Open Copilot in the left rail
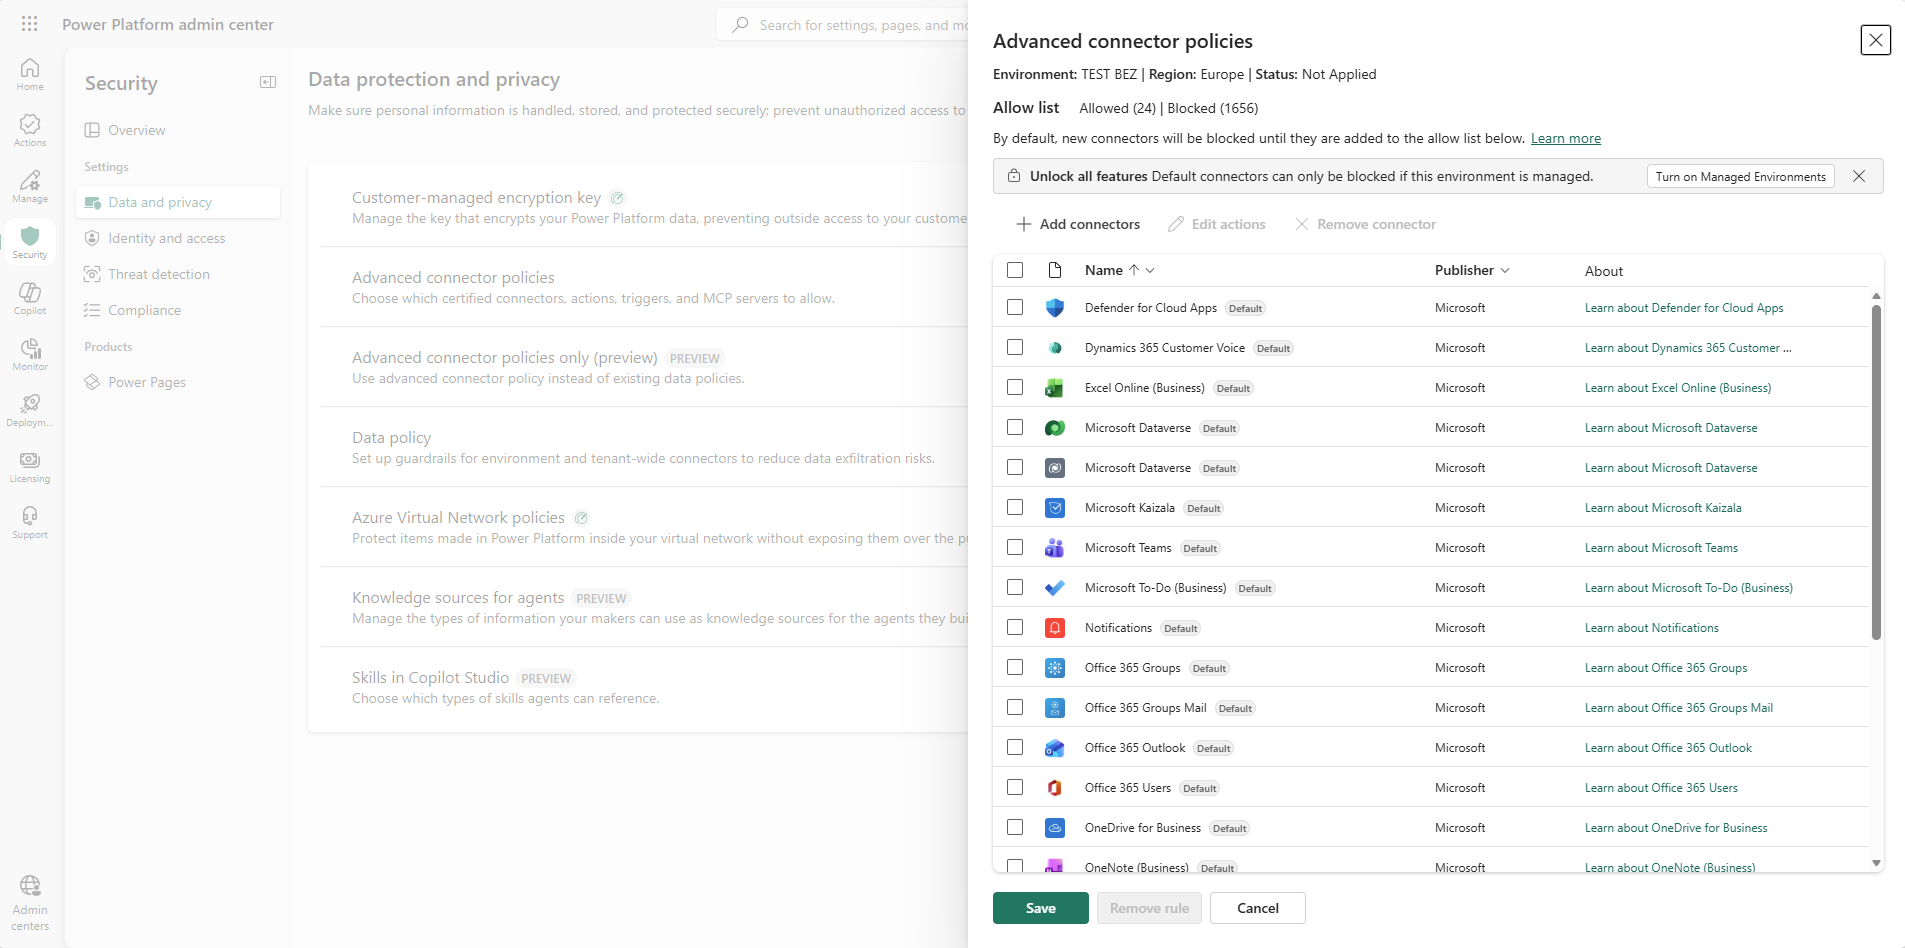Viewport: 1905px width, 948px height. (x=30, y=298)
